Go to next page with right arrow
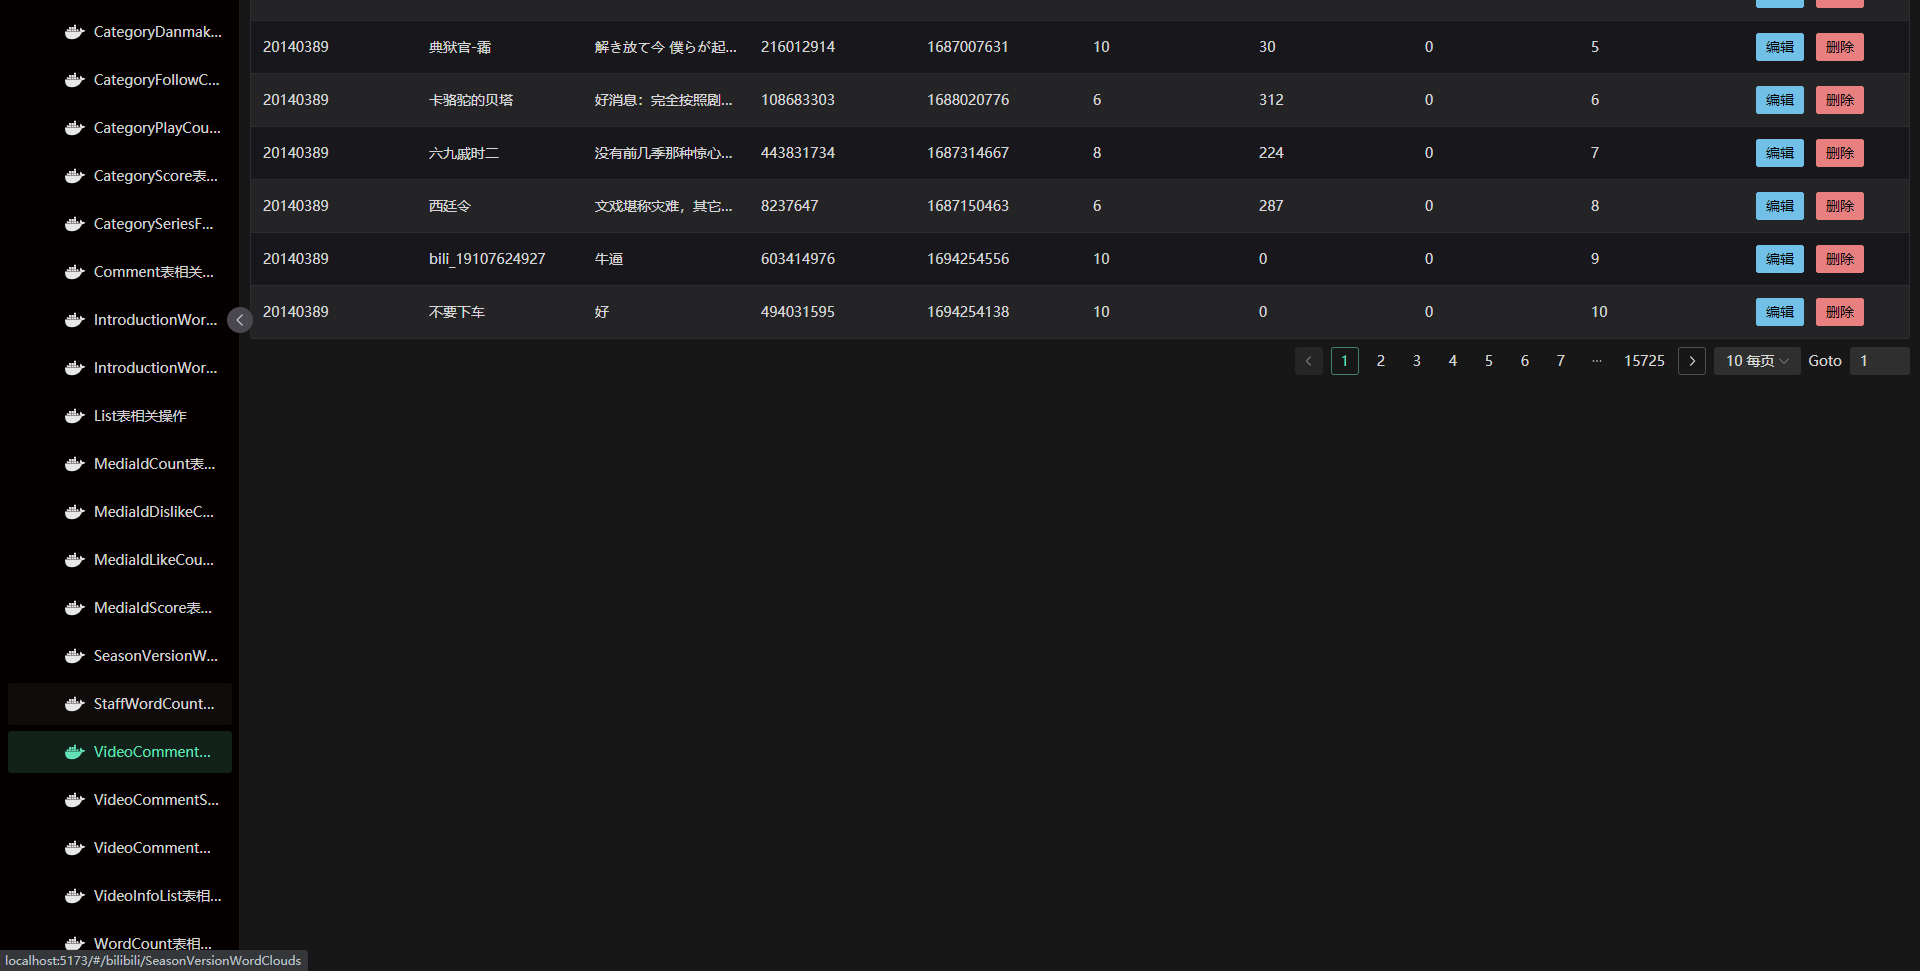This screenshot has width=1920, height=971. pos(1692,361)
